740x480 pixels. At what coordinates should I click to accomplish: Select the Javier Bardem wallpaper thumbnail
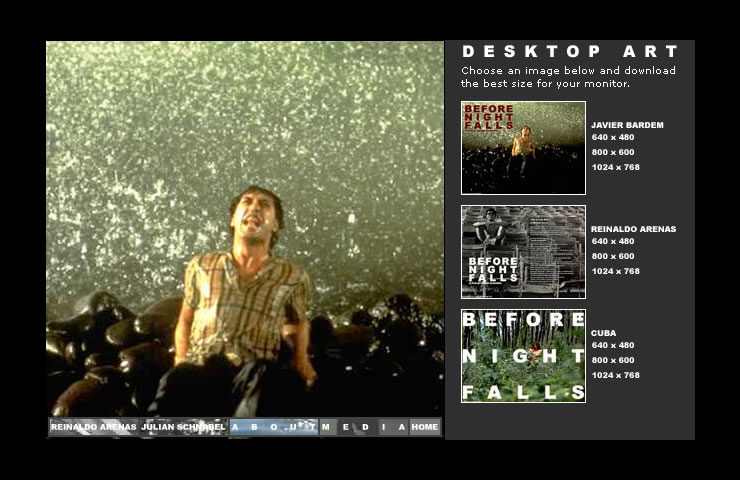tap(523, 148)
